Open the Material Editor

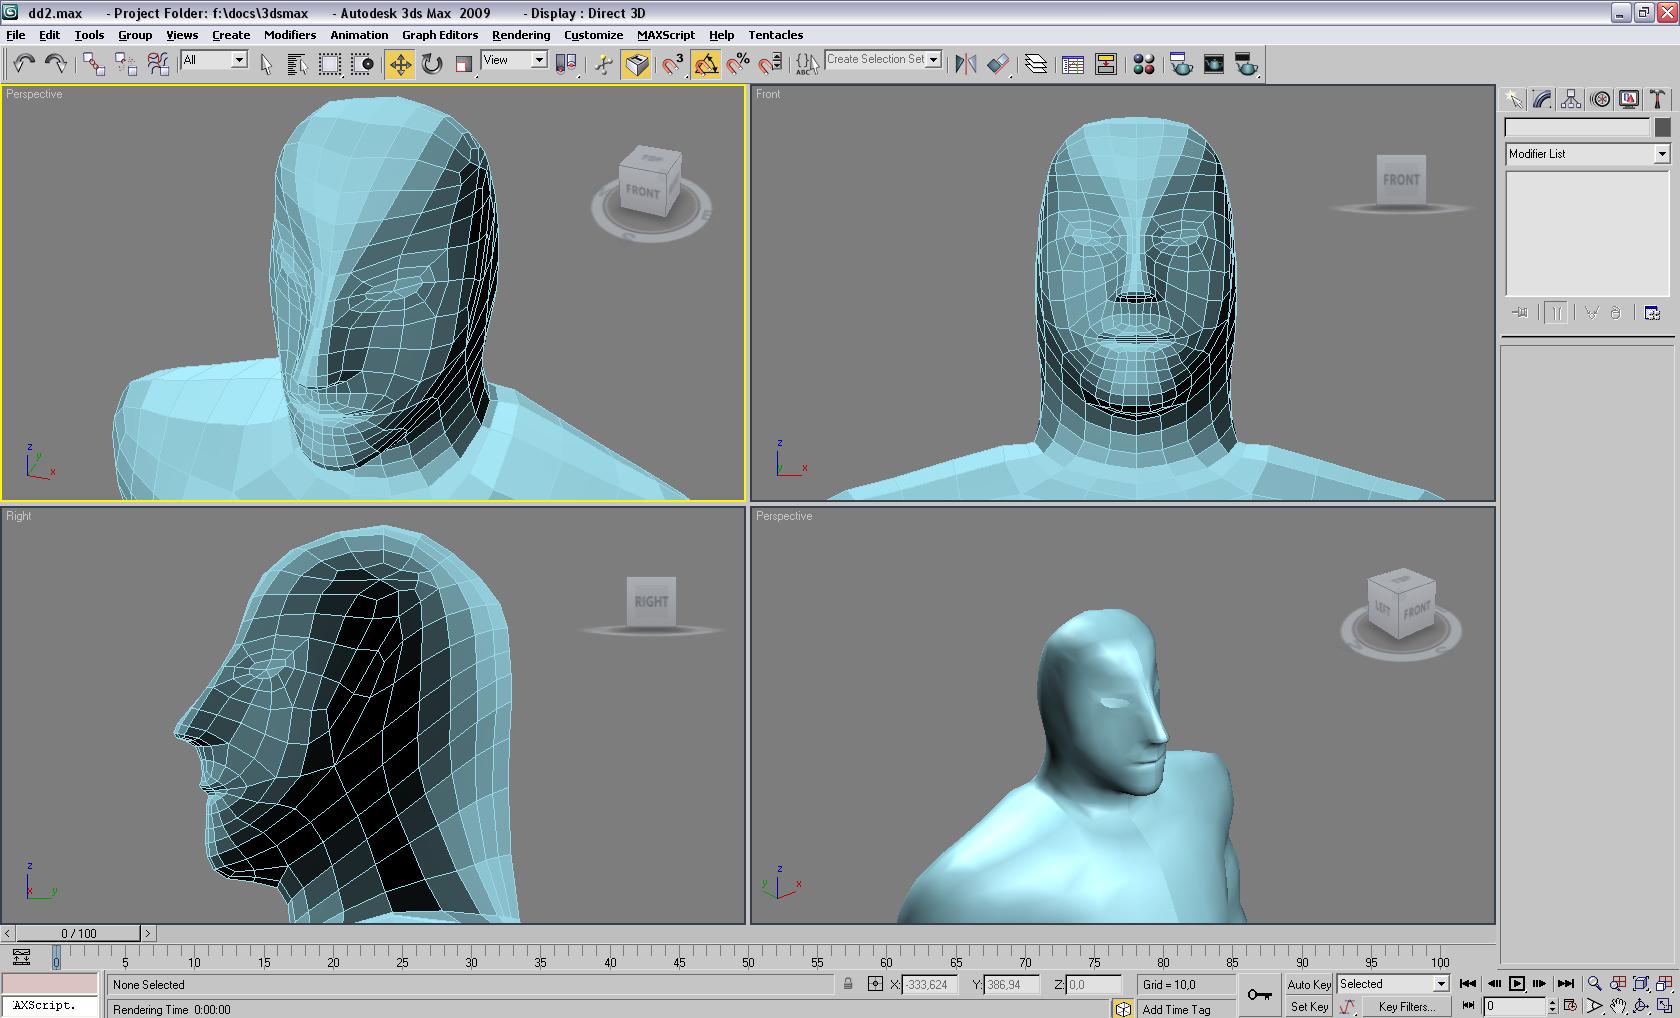tap(1144, 65)
